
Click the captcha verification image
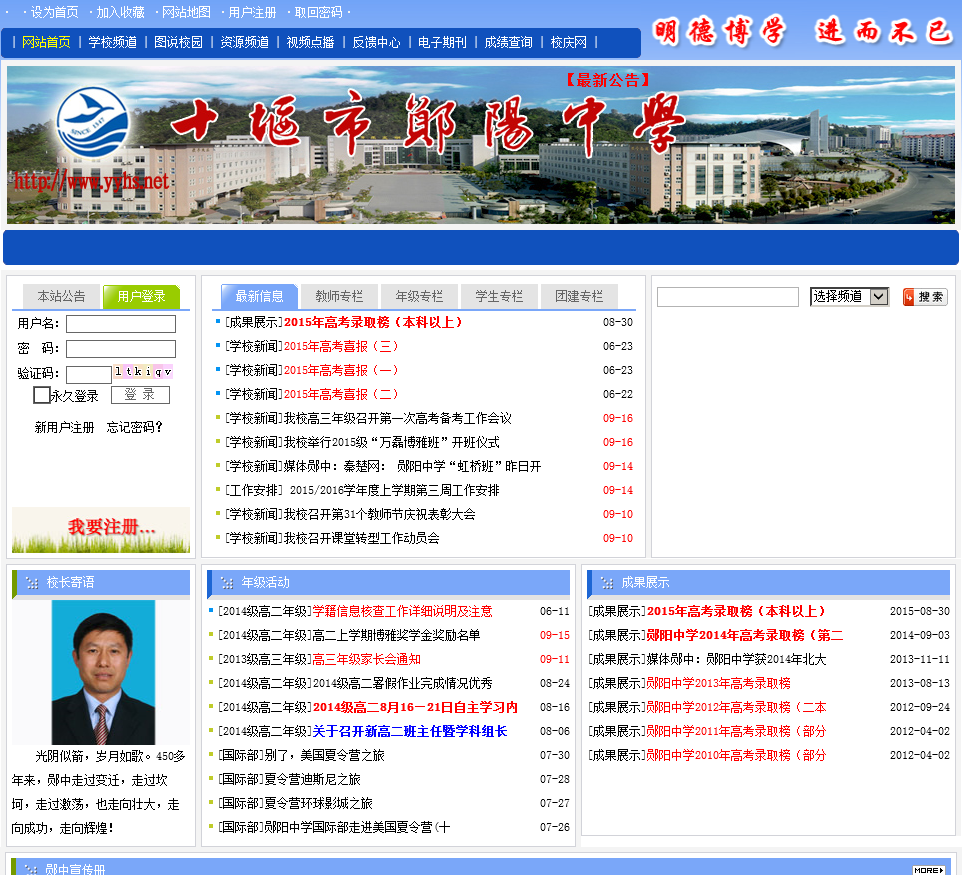pos(144,371)
